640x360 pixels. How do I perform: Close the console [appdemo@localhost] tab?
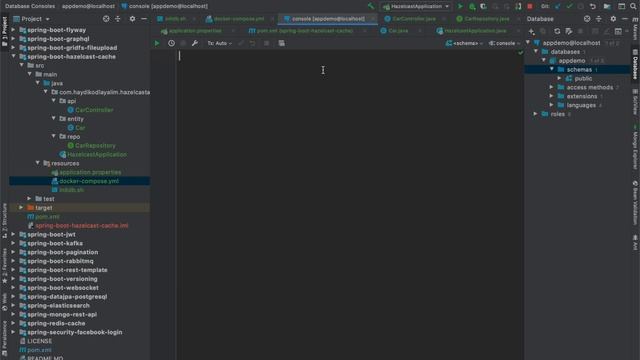[x=373, y=19]
